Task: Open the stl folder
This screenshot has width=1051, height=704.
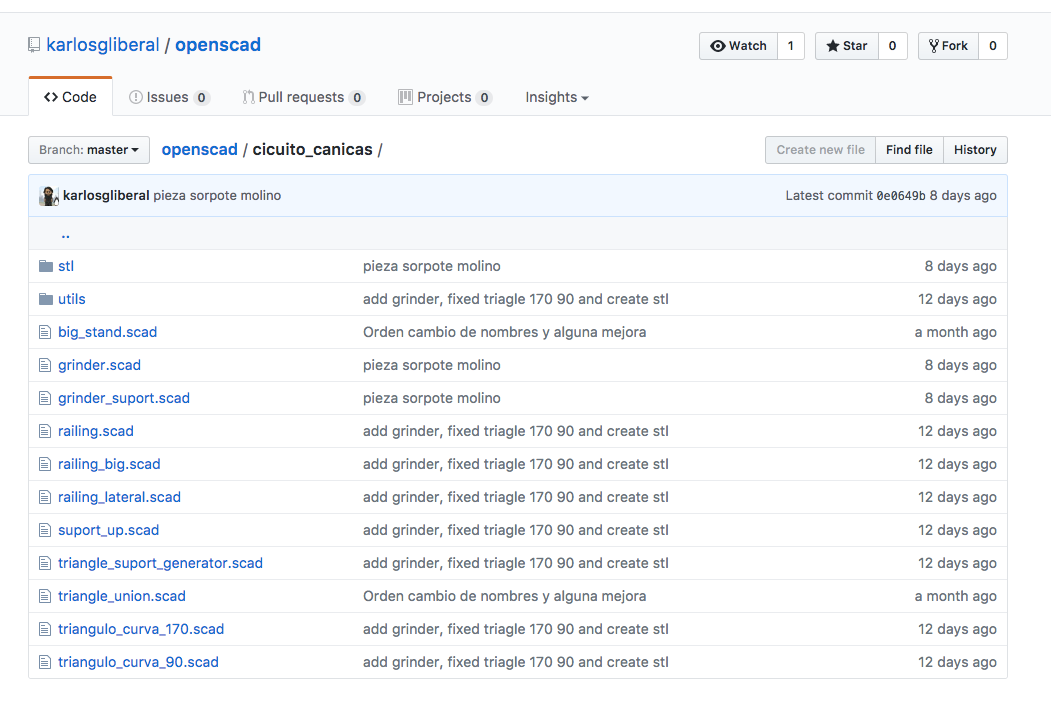Action: [x=66, y=266]
